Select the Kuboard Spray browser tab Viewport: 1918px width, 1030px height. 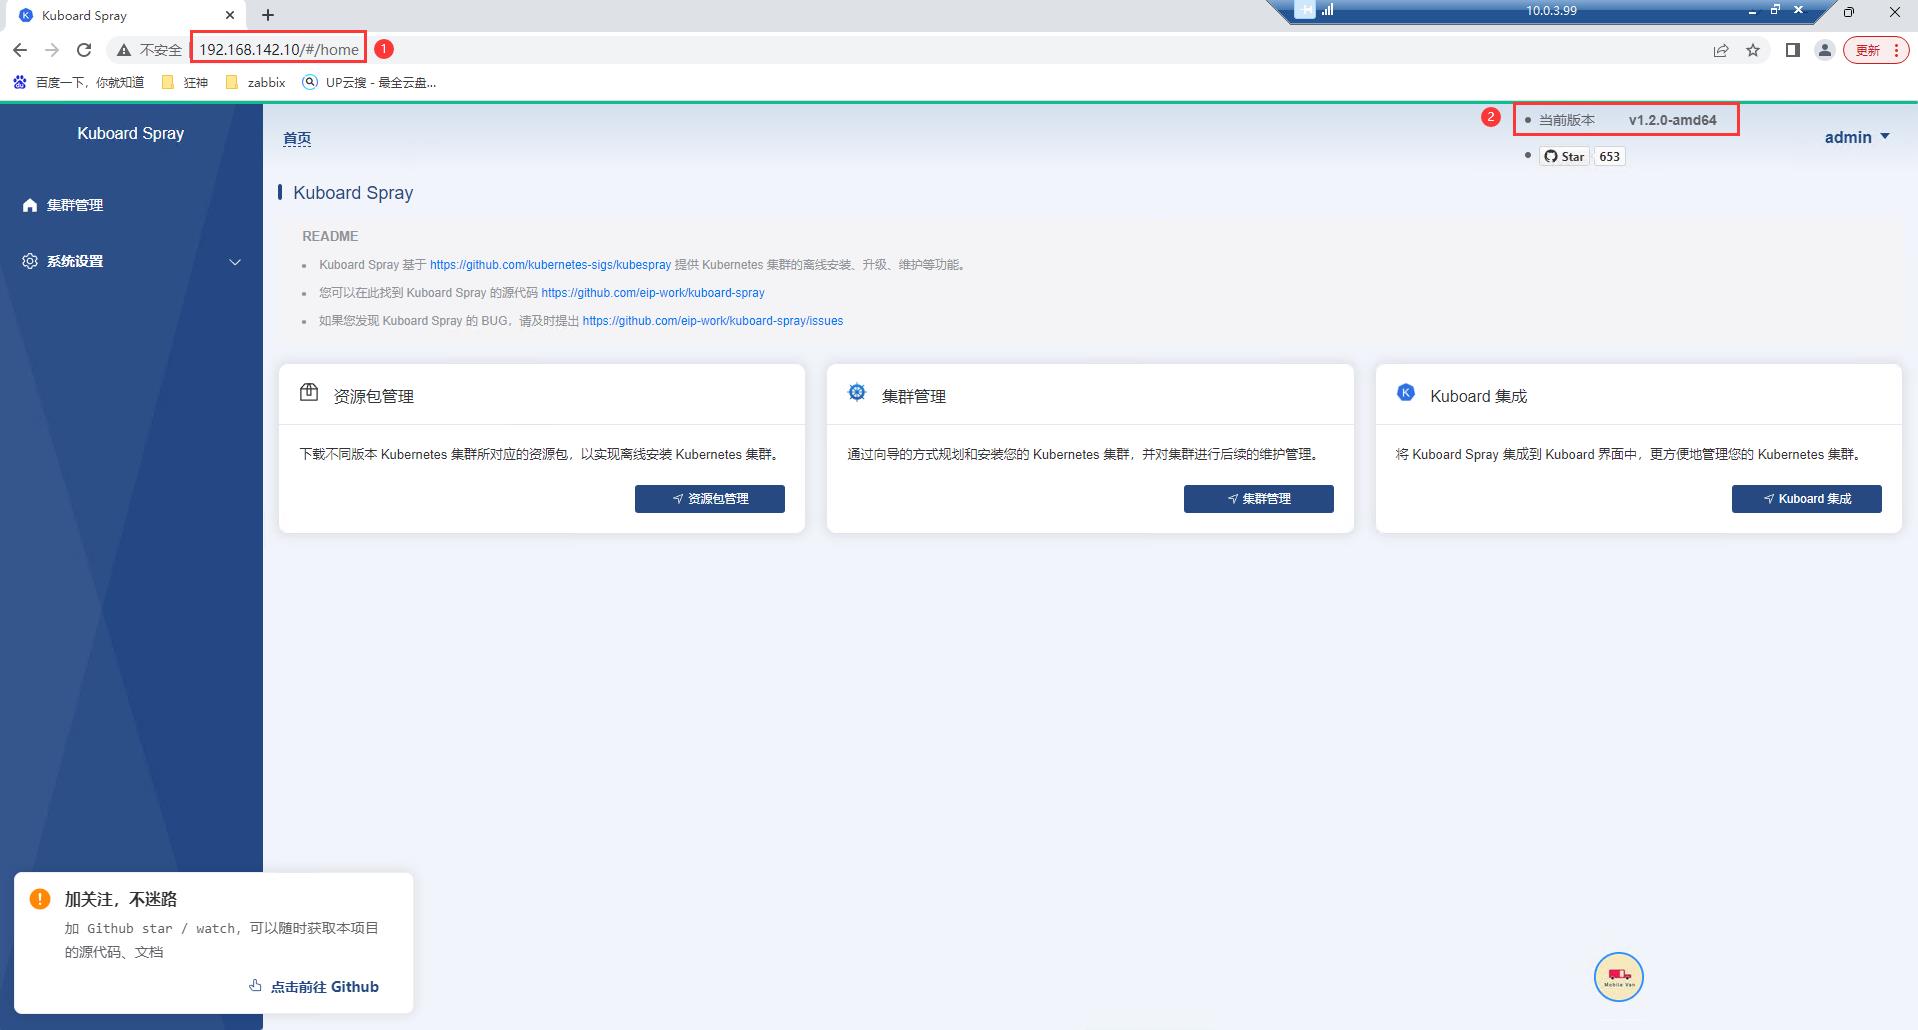click(x=125, y=15)
